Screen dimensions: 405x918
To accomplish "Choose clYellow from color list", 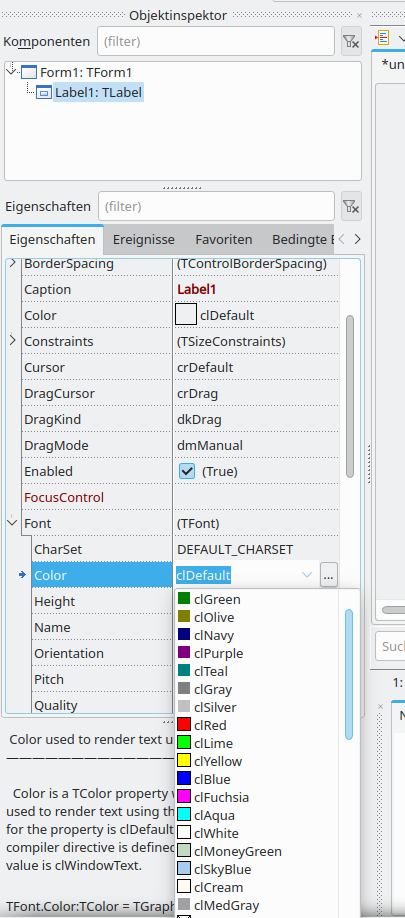I will (256, 761).
